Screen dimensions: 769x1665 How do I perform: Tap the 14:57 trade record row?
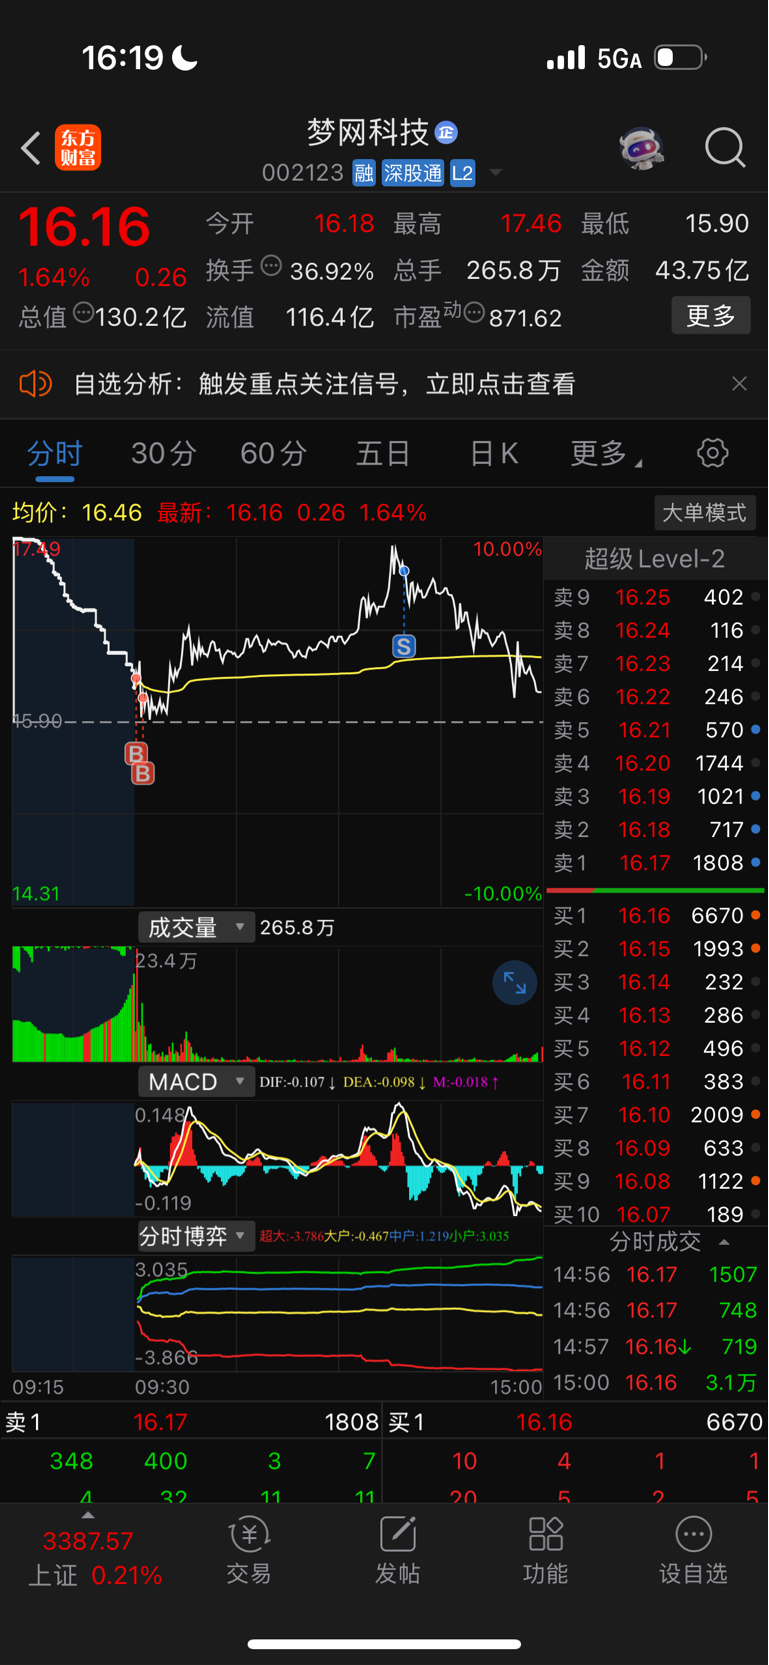pos(656,1346)
